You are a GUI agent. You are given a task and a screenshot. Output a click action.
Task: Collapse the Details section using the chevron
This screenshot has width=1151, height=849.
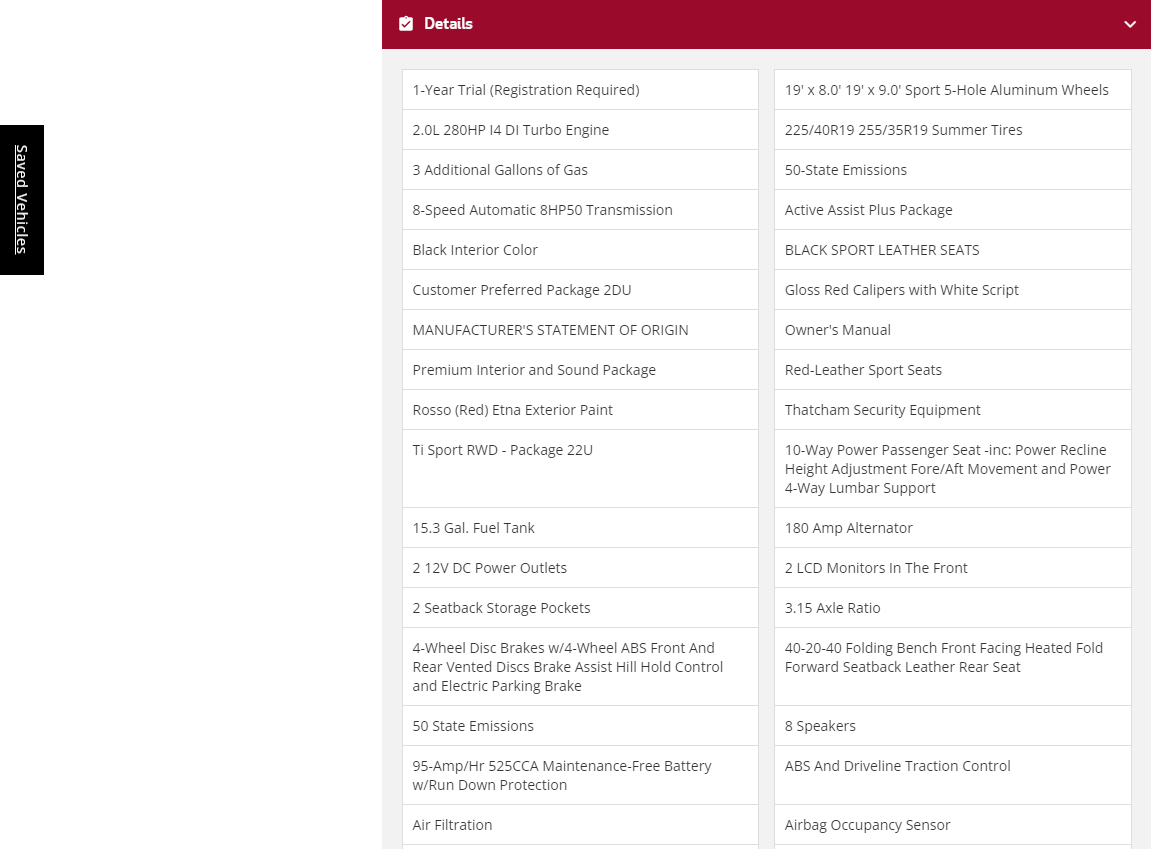pyautogui.click(x=1130, y=24)
